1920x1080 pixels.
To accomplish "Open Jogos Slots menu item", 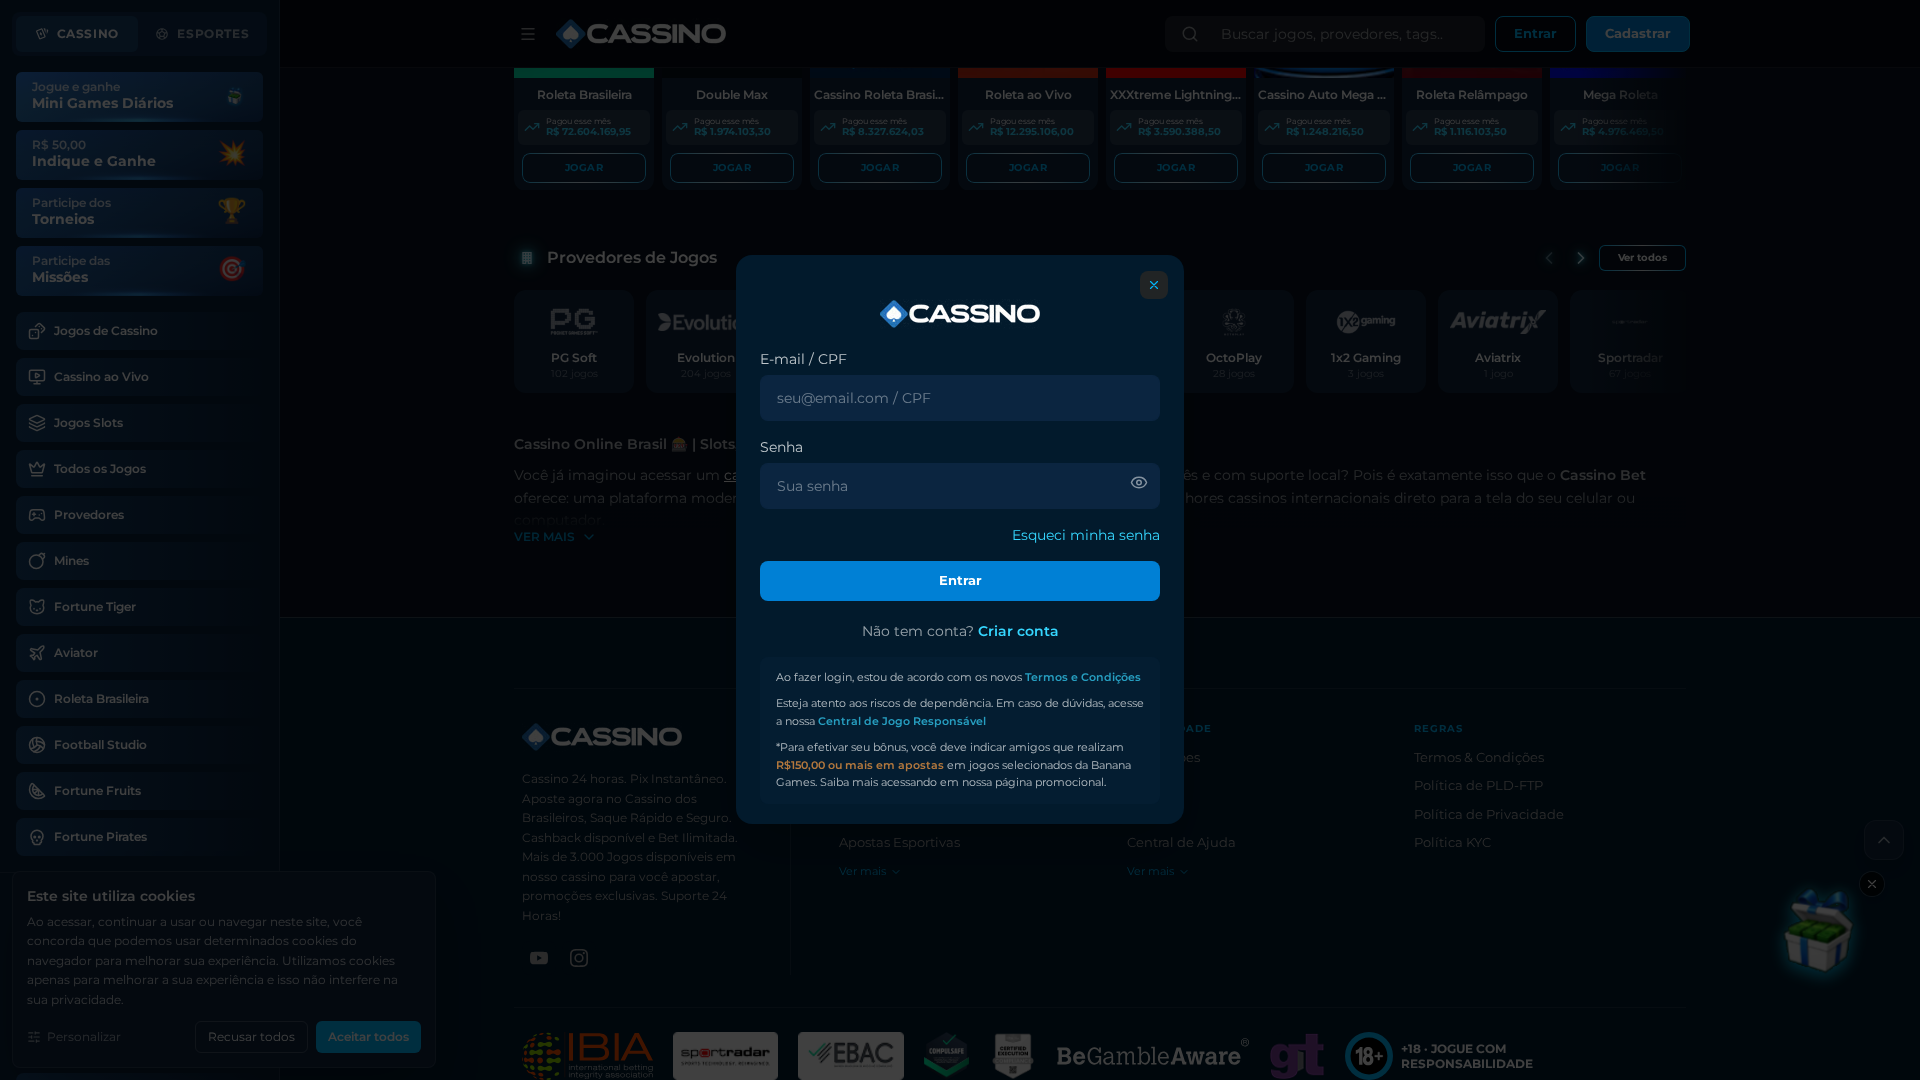I will click(139, 423).
